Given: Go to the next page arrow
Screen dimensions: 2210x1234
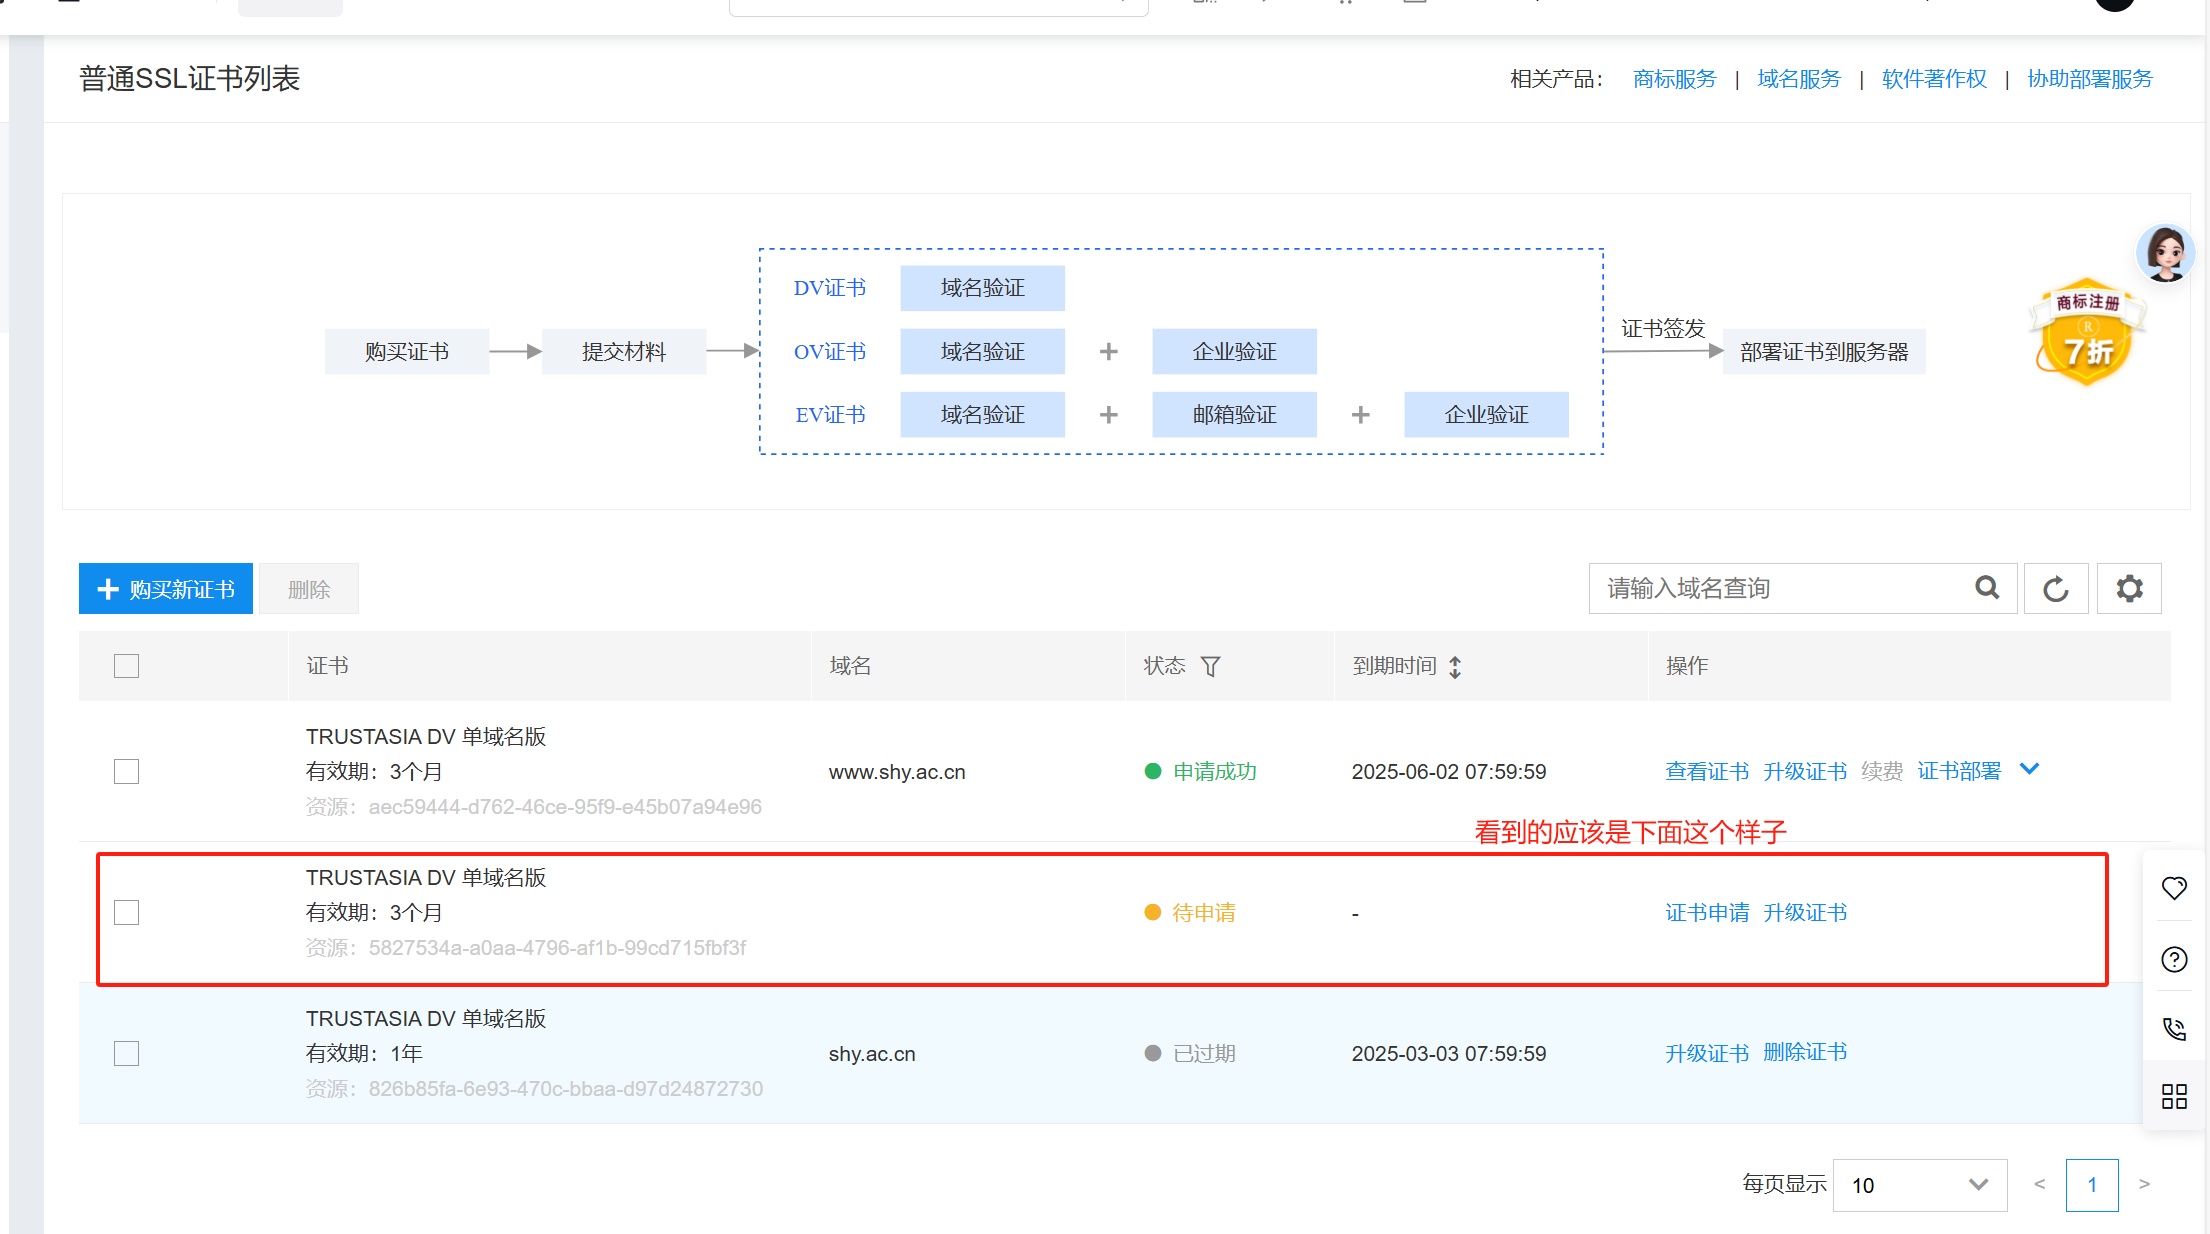Looking at the screenshot, I should [x=2144, y=1184].
